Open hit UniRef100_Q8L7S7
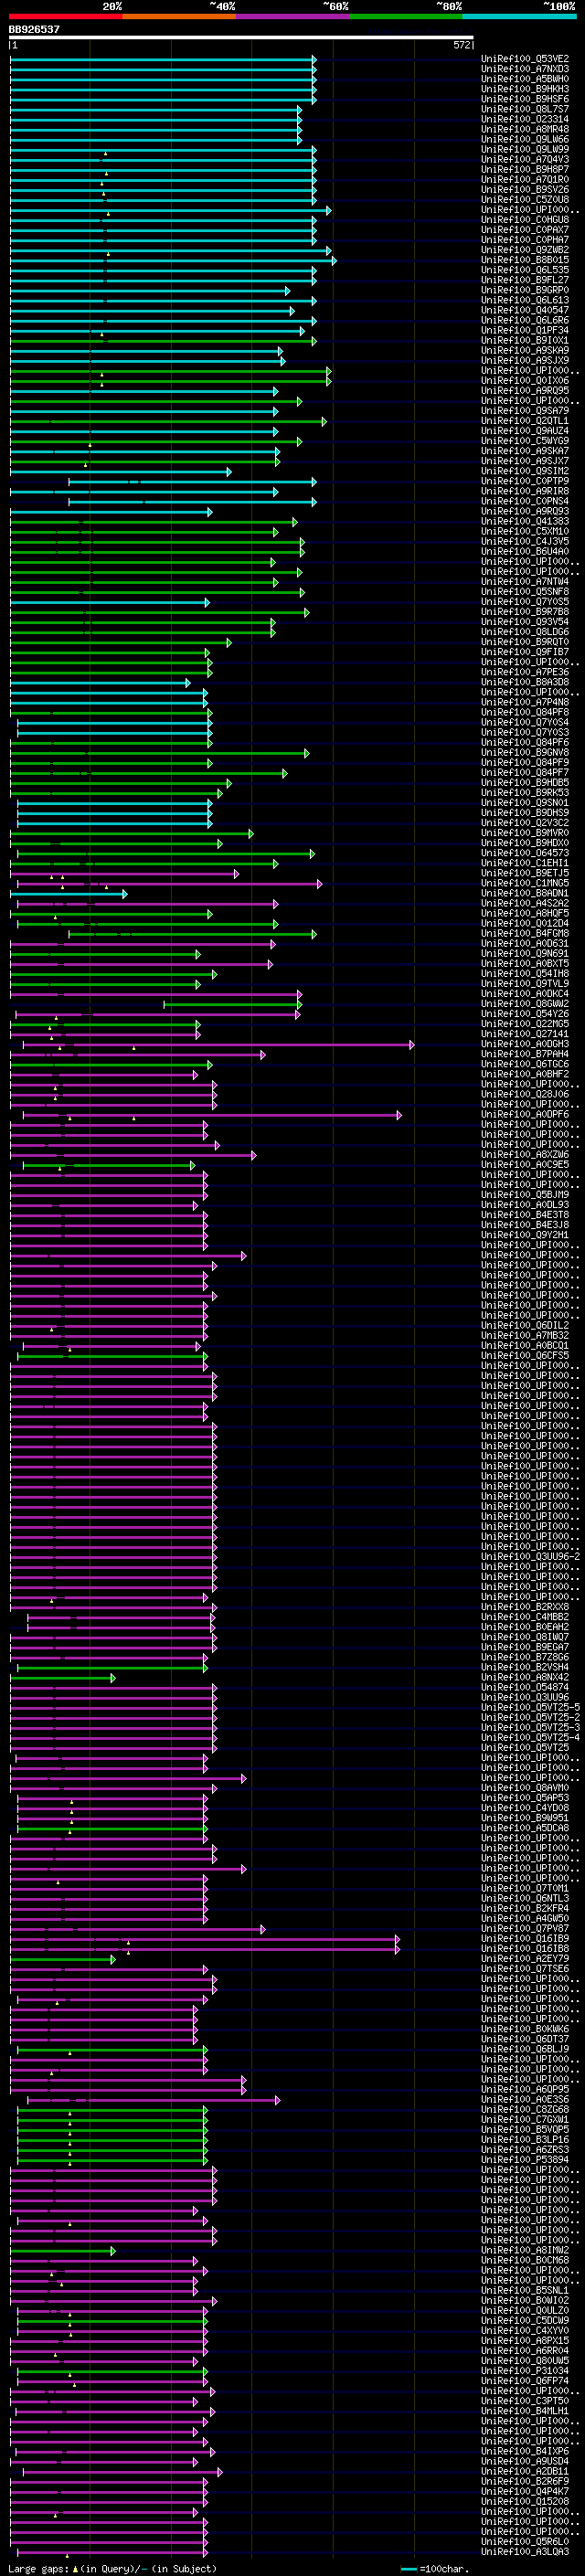Image resolution: width=585 pixels, height=2576 pixels. coord(525,109)
